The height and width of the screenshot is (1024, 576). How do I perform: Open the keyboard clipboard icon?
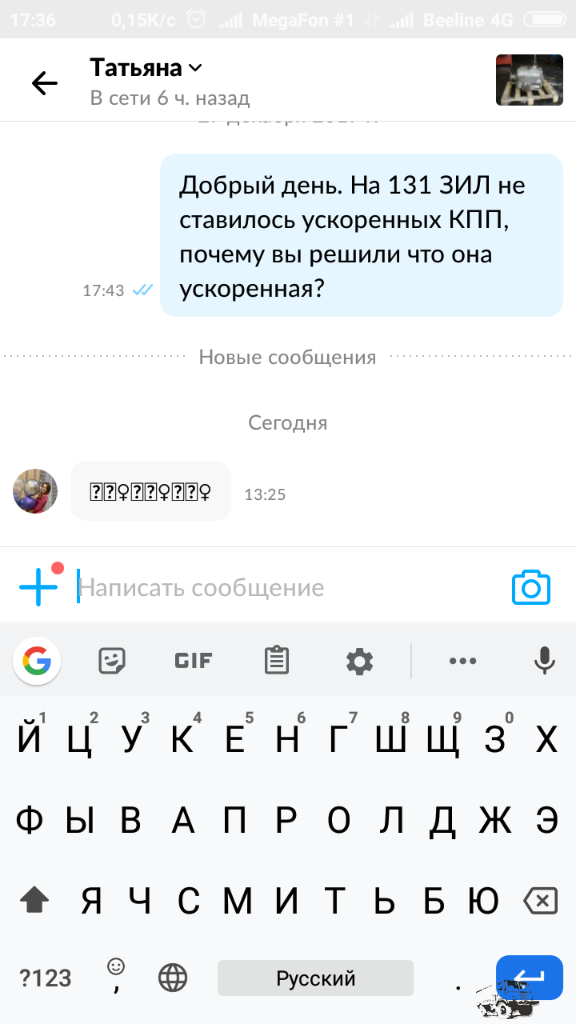point(277,661)
